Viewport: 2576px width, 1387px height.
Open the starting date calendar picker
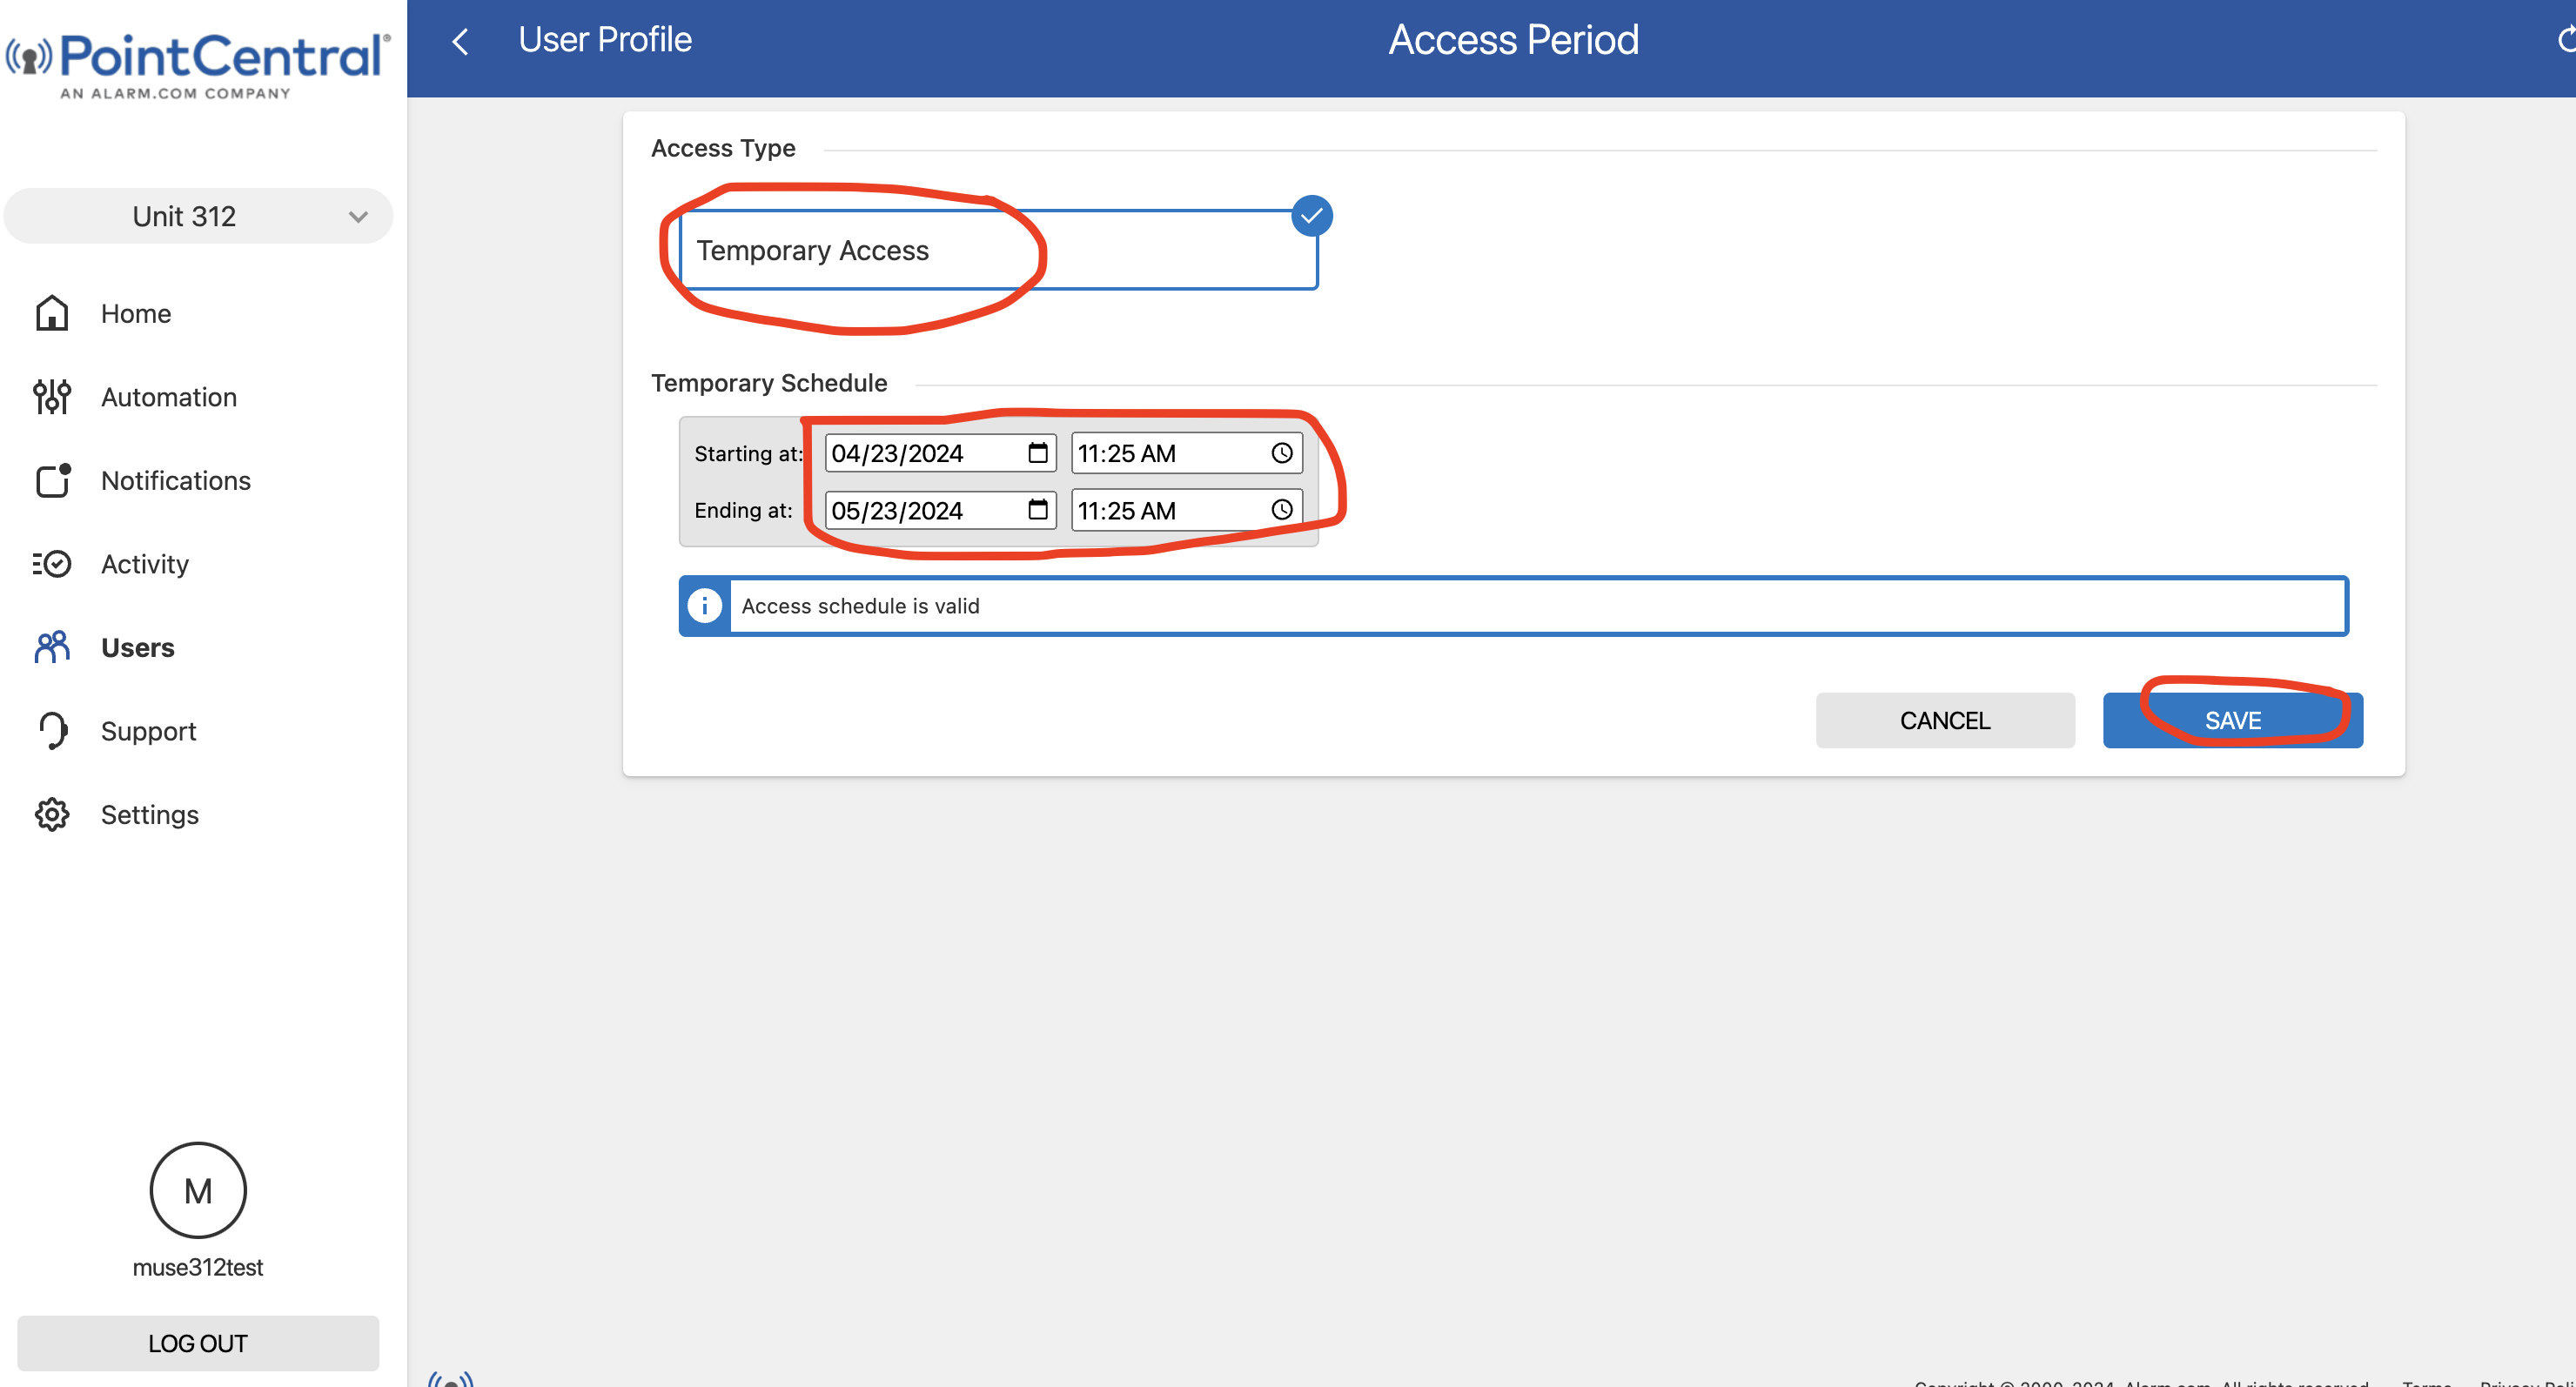[x=1038, y=453]
